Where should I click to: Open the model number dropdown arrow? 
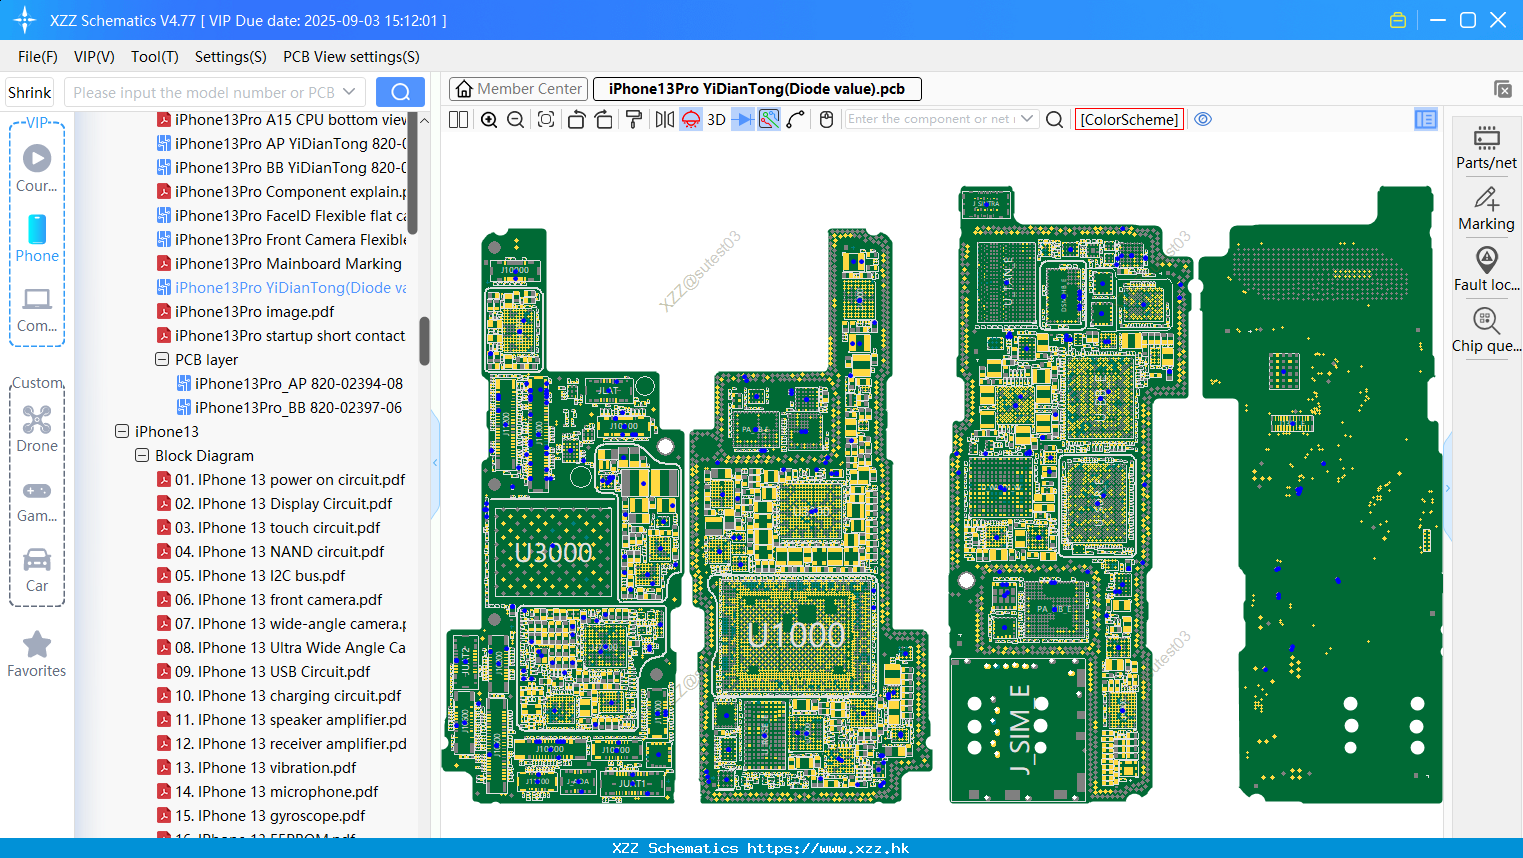point(349,92)
